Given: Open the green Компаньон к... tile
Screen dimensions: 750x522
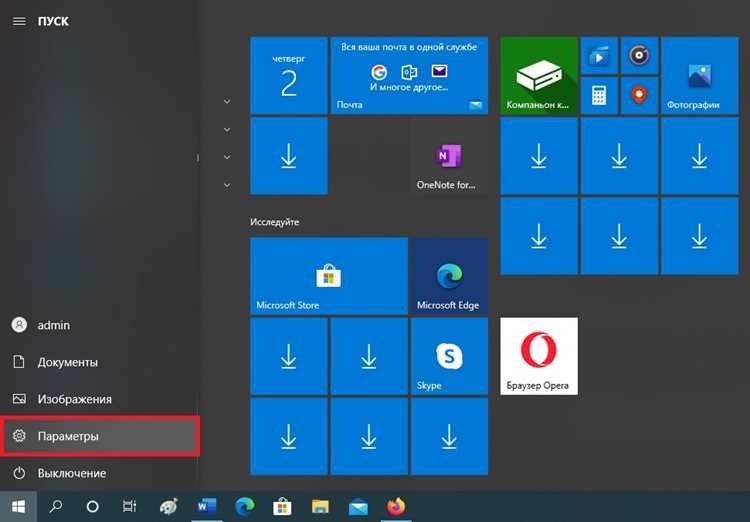Looking at the screenshot, I should pos(539,76).
